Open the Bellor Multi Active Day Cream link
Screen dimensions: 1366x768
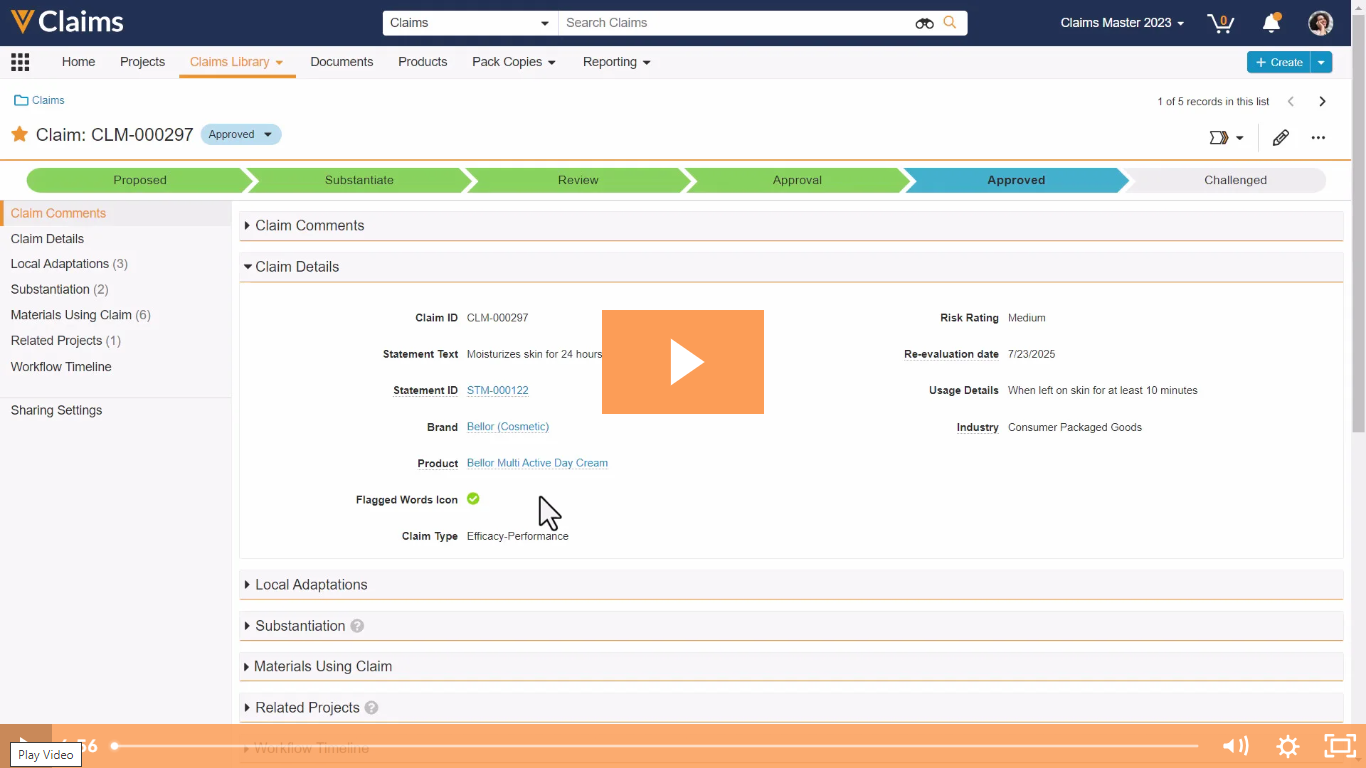(x=537, y=463)
